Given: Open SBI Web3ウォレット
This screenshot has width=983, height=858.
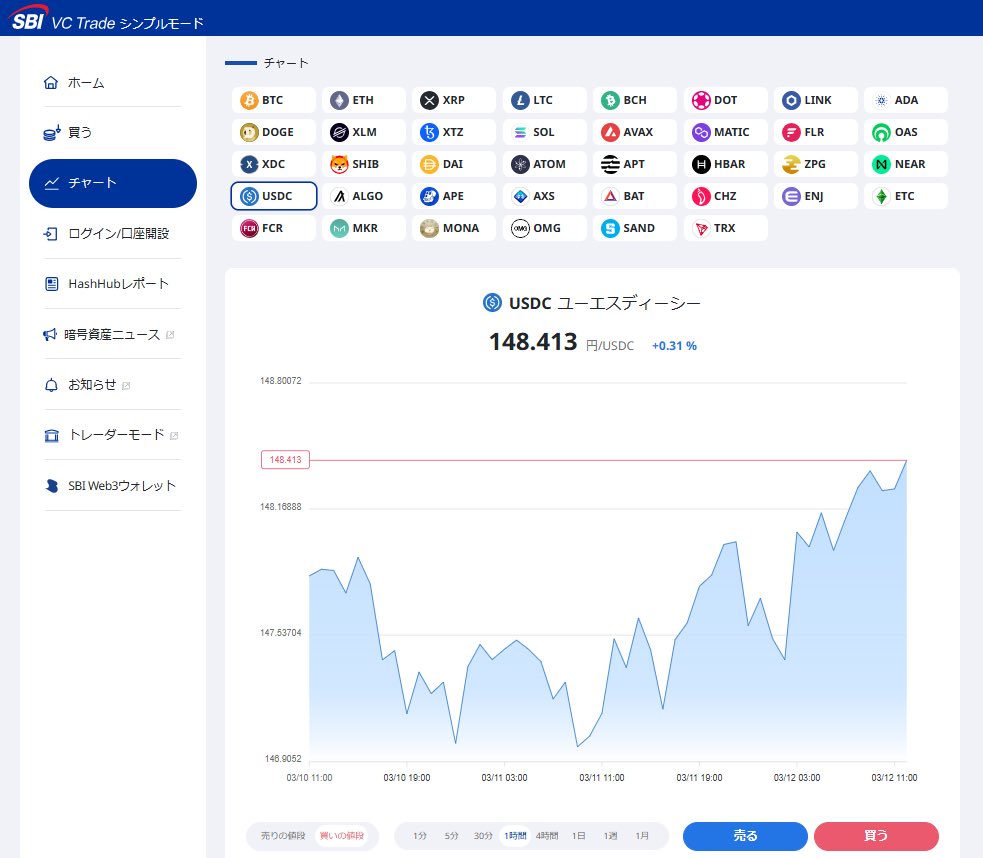Looking at the screenshot, I should [x=113, y=486].
